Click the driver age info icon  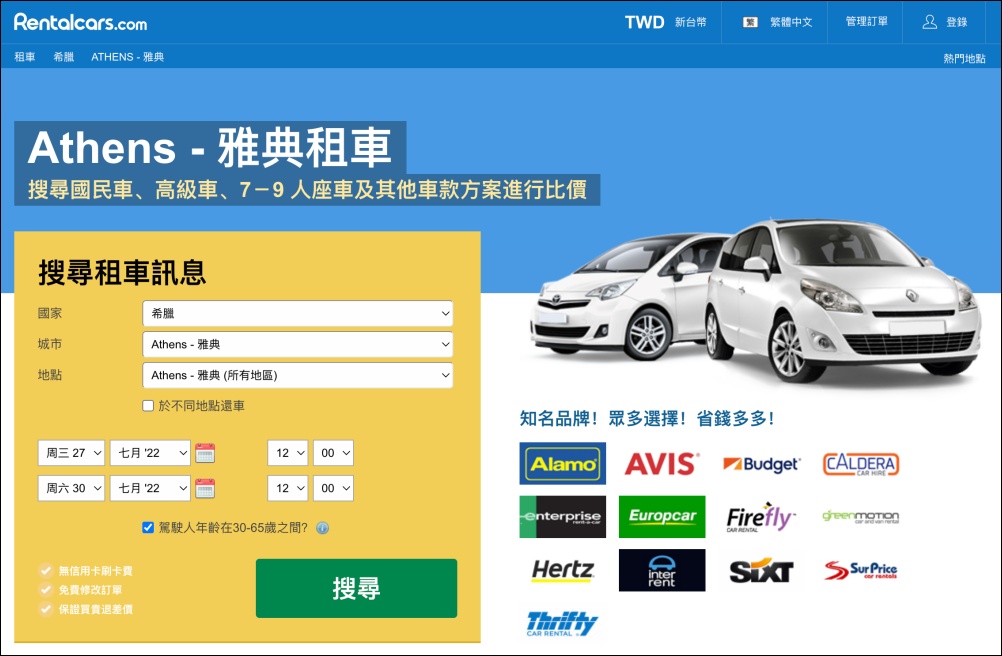click(322, 528)
